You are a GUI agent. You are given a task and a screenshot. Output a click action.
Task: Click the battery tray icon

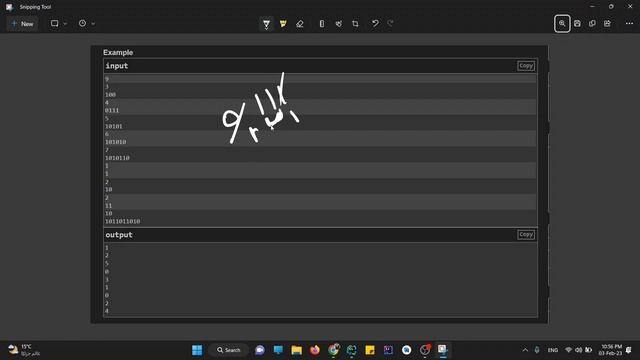[x=589, y=350]
